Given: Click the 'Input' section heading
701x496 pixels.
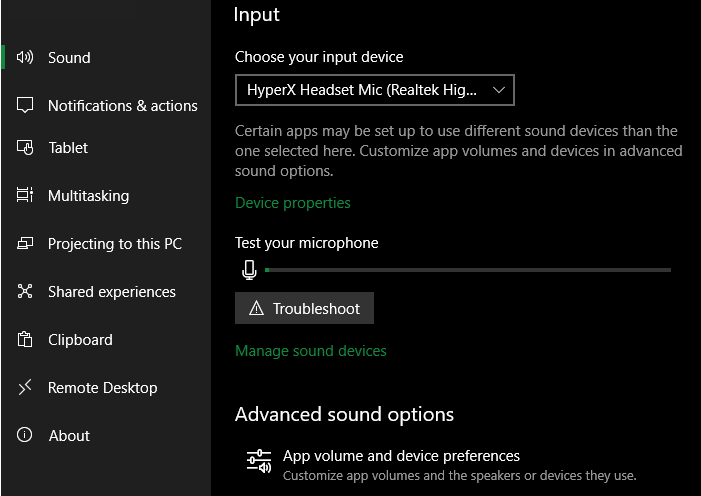Looking at the screenshot, I should pos(257,15).
